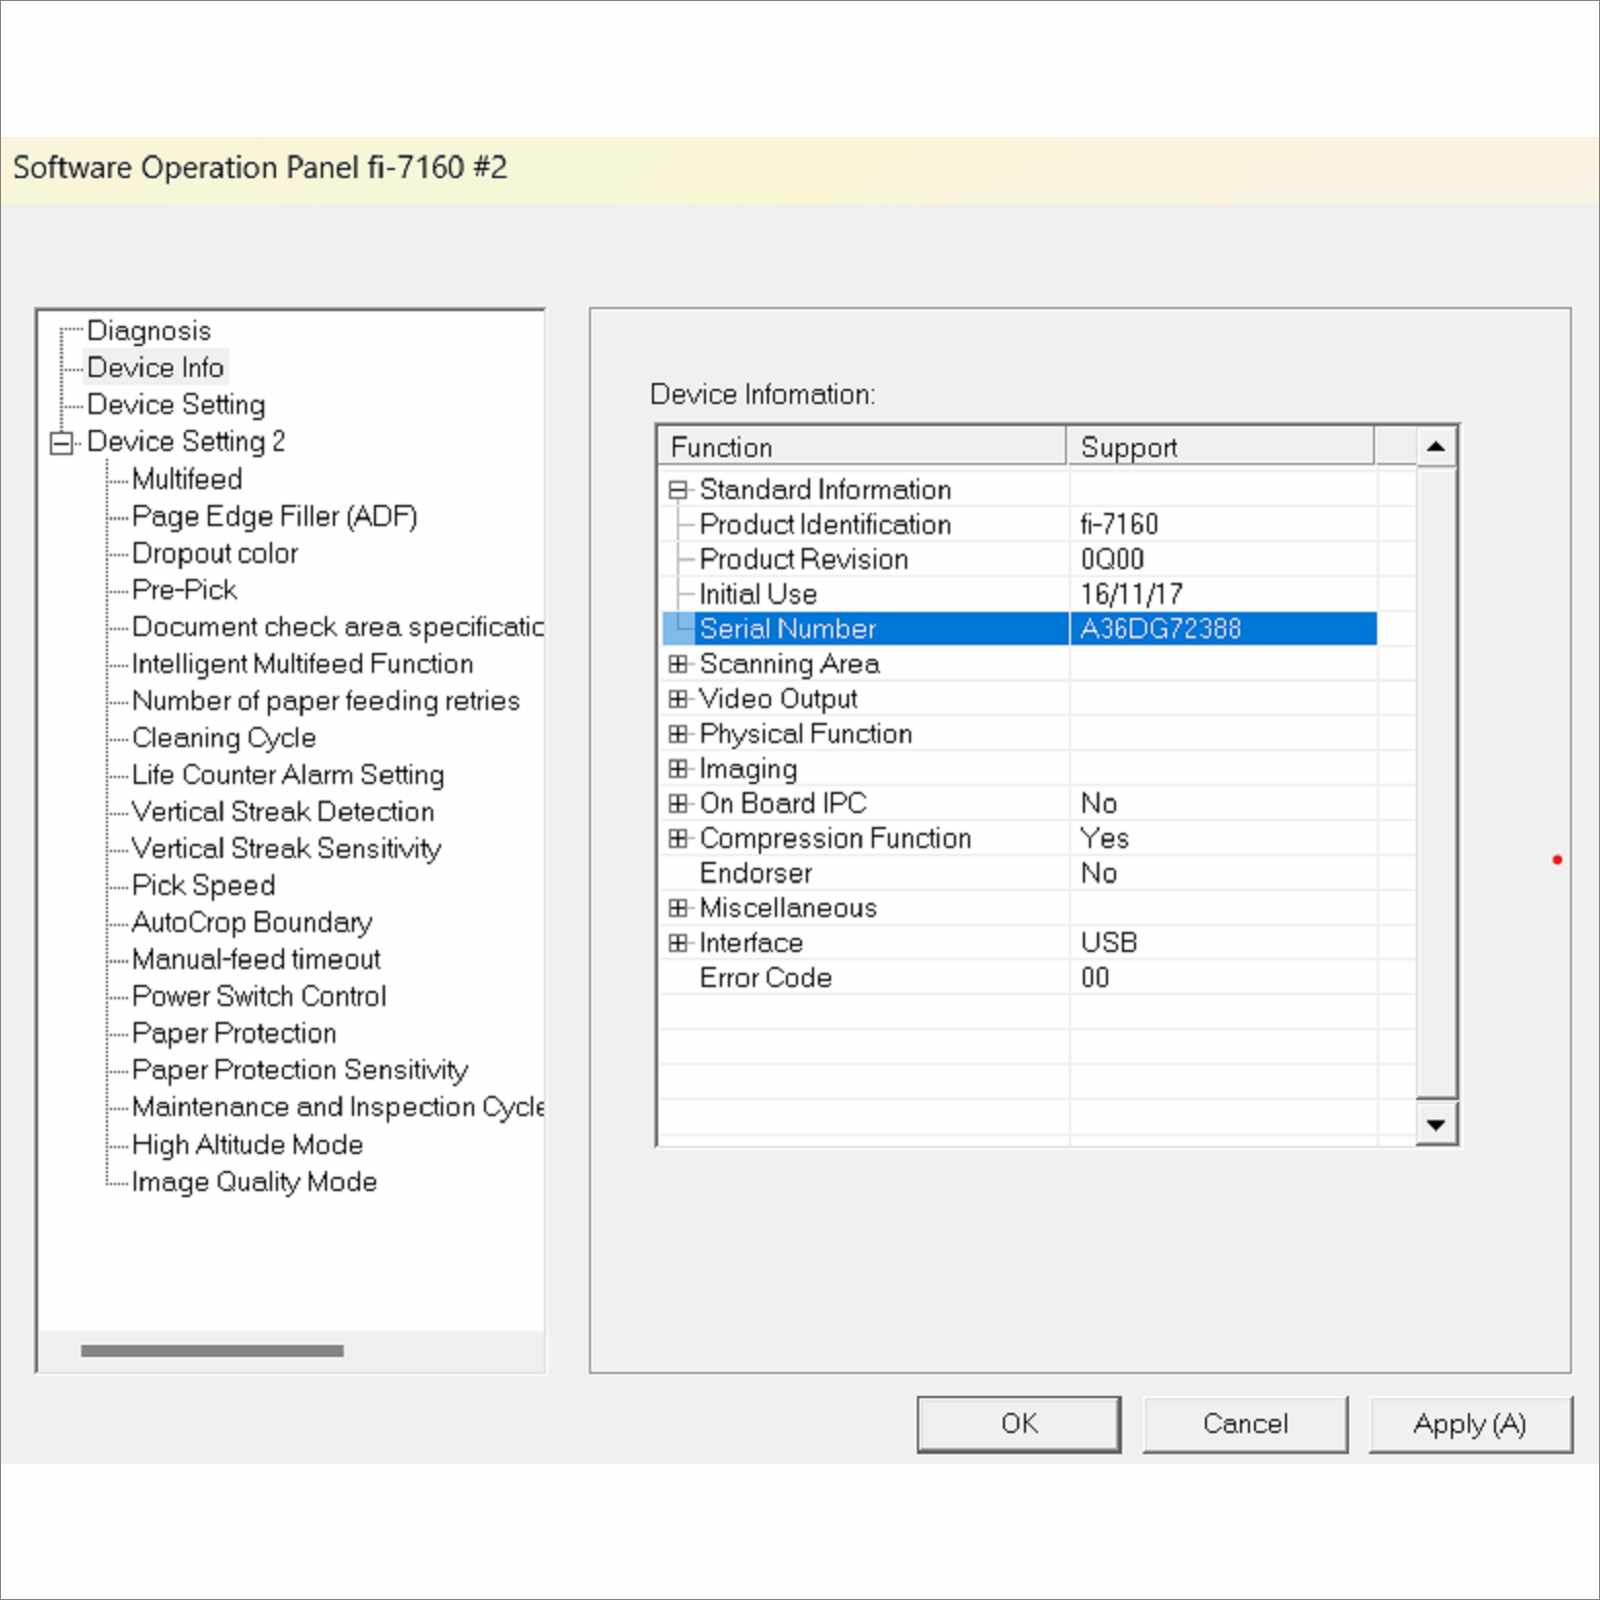This screenshot has height=1600, width=1600.
Task: Select the Product Identification row
Action: 1020,525
